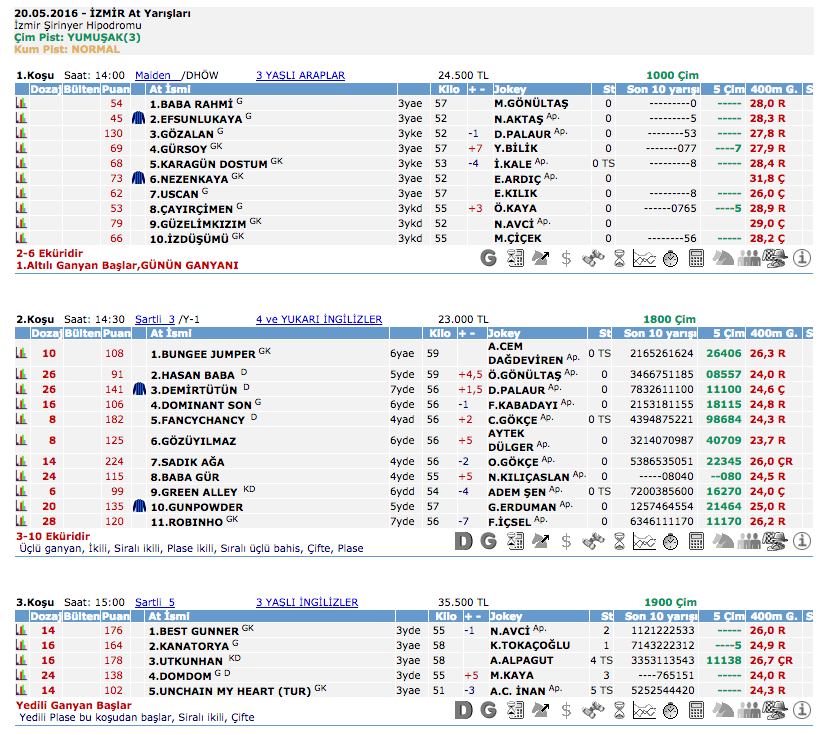Screen dimensions: 836x735
Task: Open the info icon for race 1
Action: point(801,258)
